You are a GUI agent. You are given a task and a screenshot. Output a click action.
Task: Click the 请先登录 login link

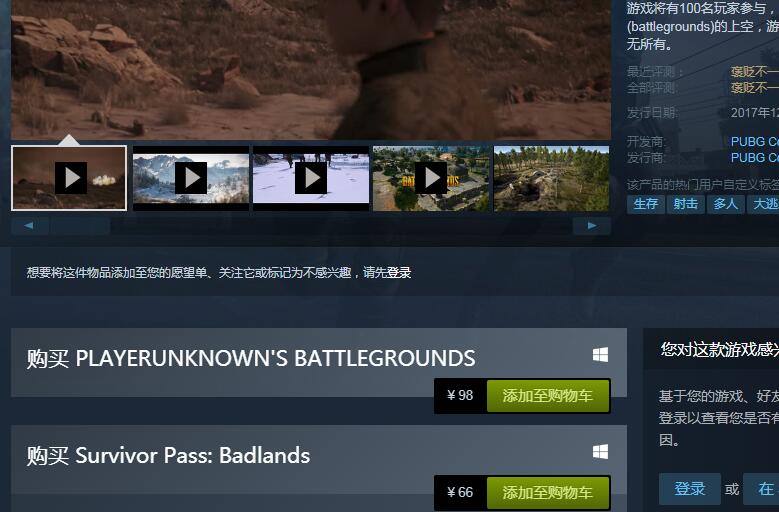coord(387,273)
